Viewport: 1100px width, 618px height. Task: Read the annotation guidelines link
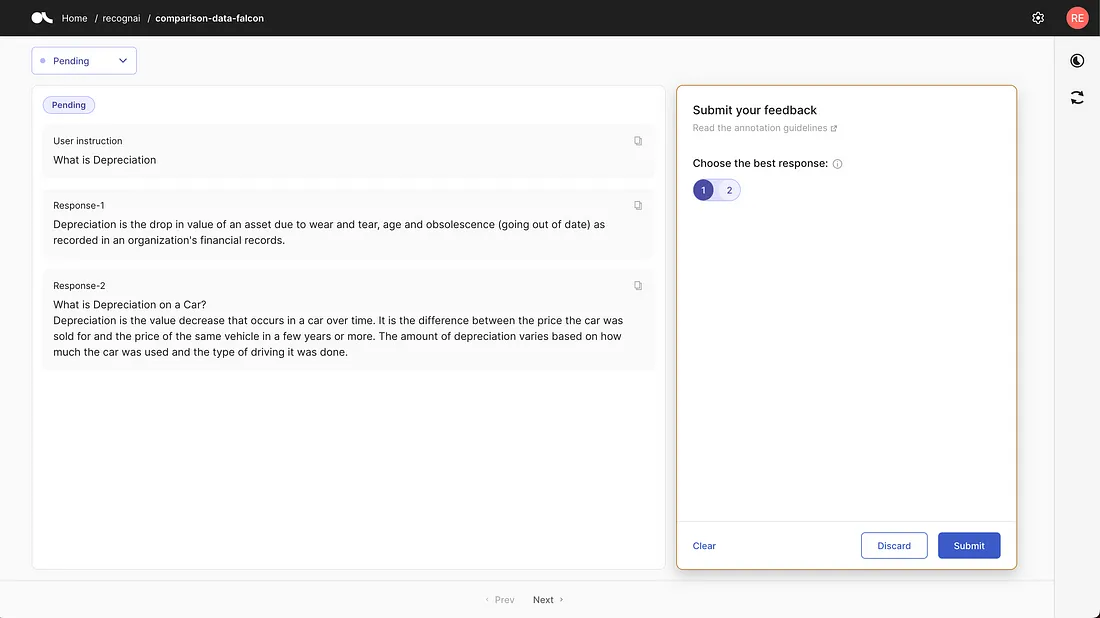tap(764, 128)
